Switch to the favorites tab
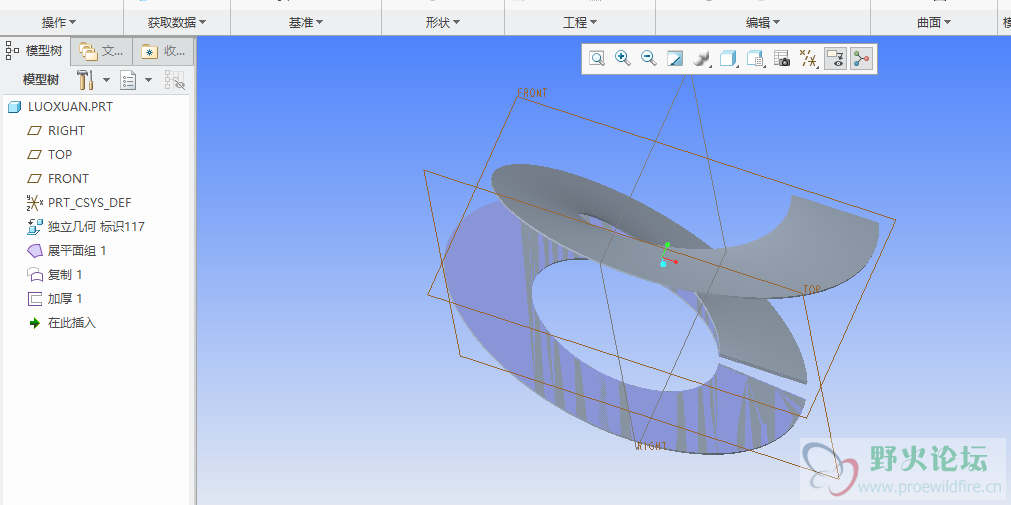 (x=163, y=51)
